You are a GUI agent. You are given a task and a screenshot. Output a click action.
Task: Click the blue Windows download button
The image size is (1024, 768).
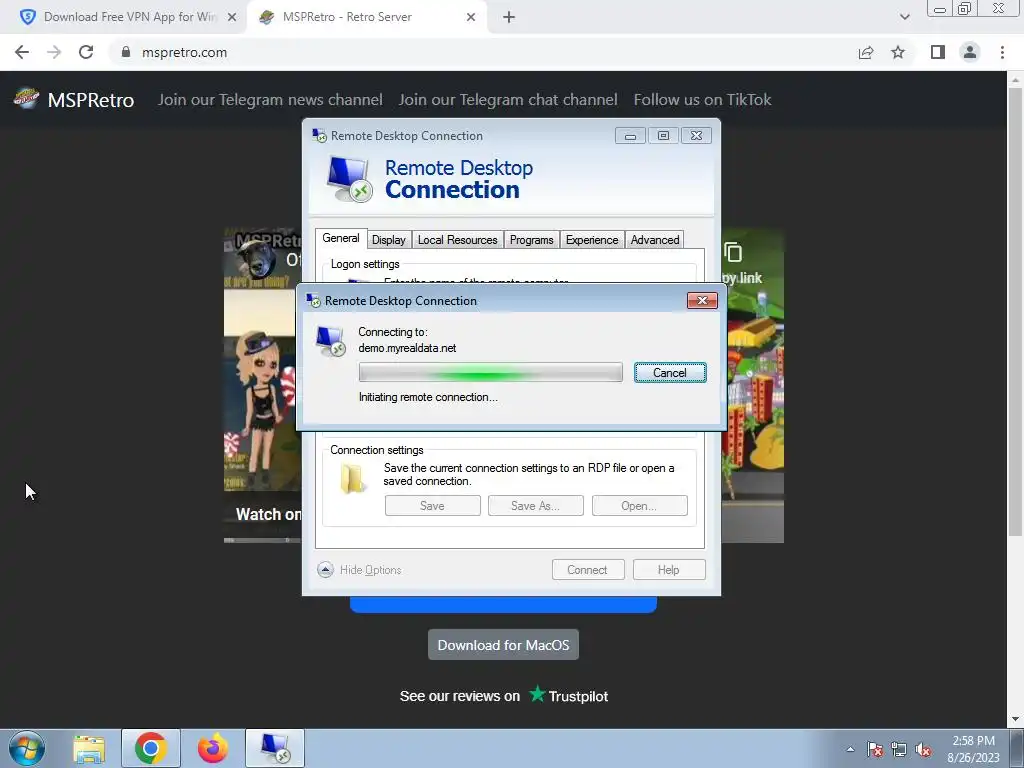(503, 605)
